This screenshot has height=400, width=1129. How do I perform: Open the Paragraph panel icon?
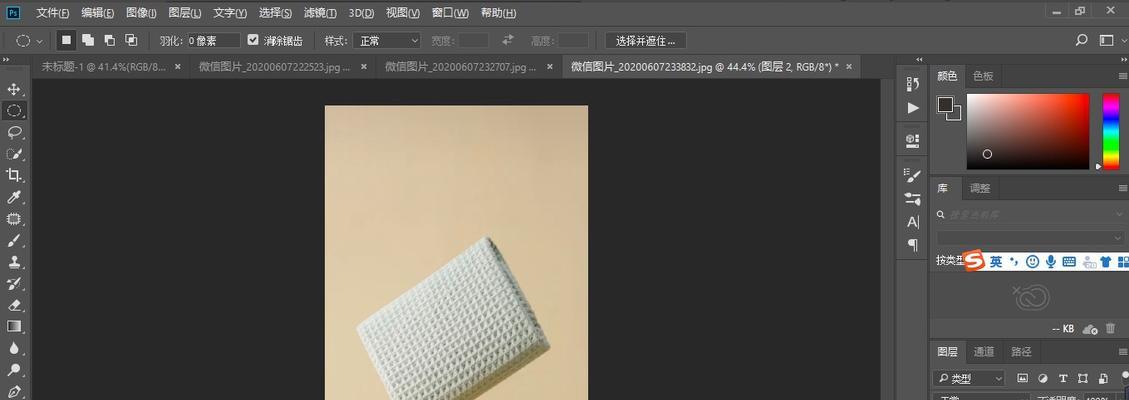[913, 245]
